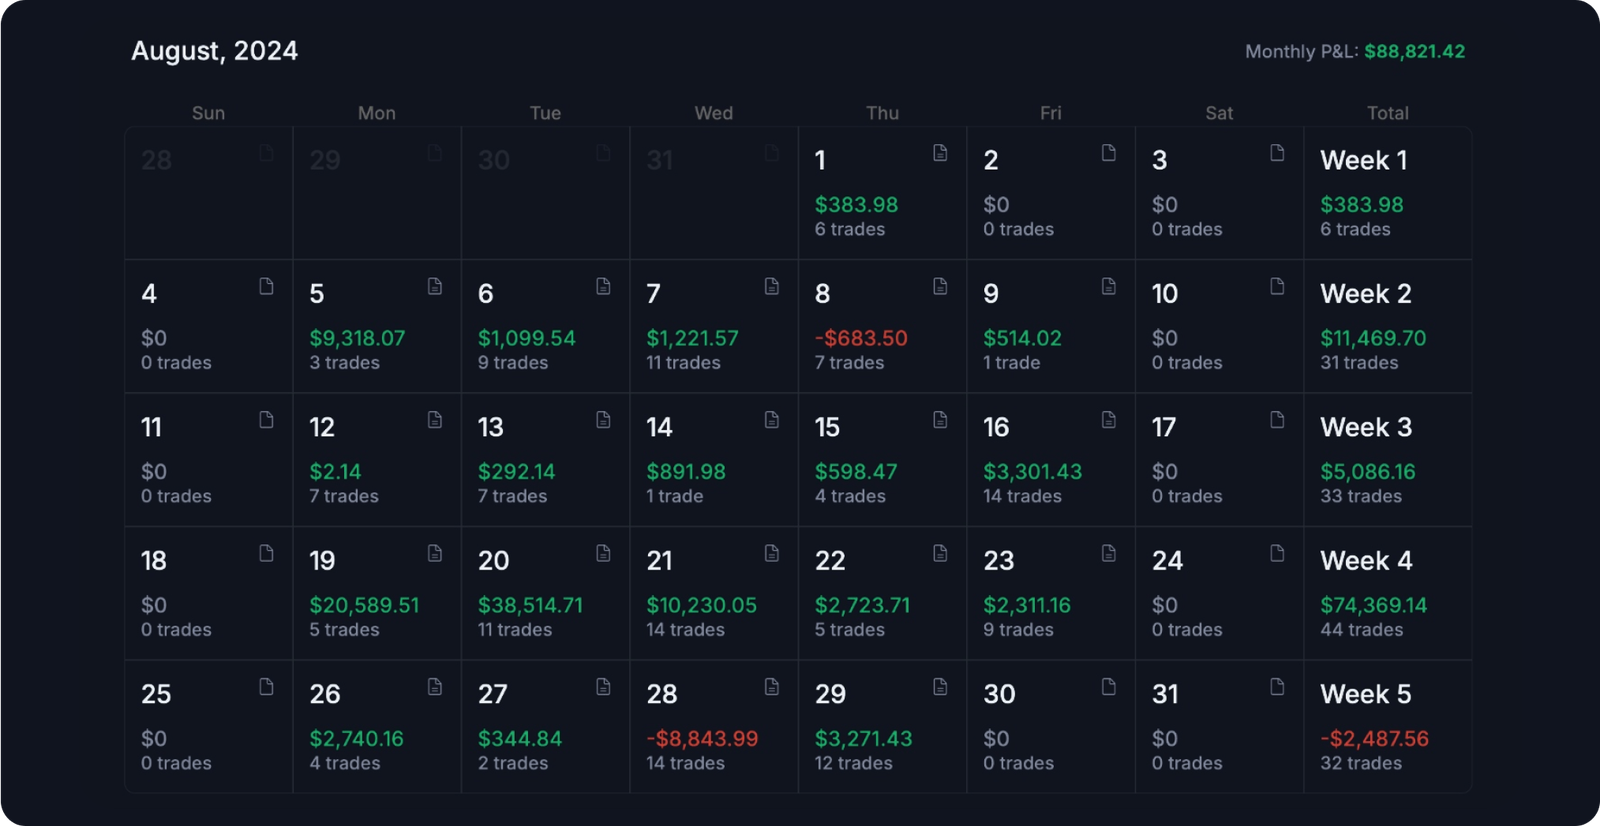Click the document icon on August 14

click(x=772, y=420)
